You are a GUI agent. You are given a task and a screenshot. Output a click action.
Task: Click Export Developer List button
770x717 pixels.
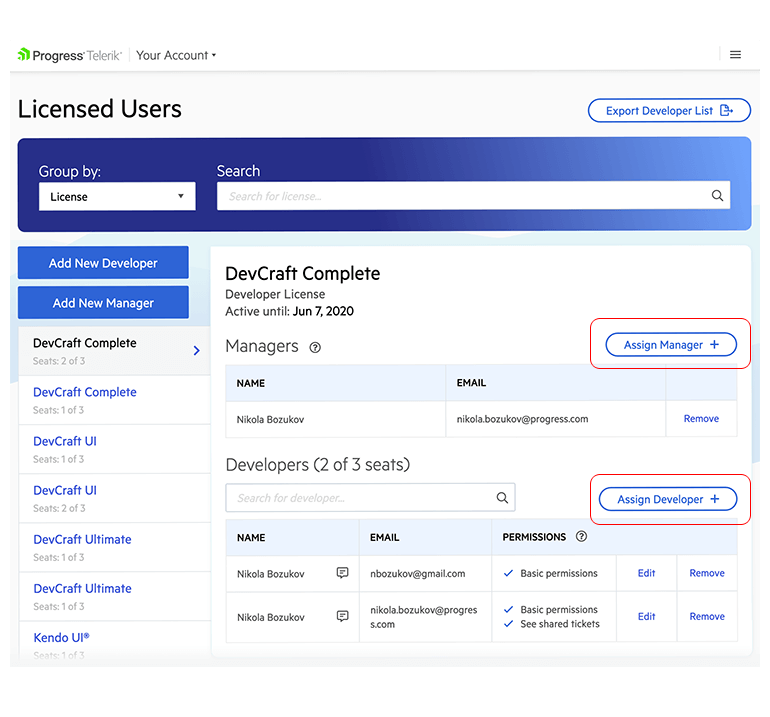[x=669, y=110]
